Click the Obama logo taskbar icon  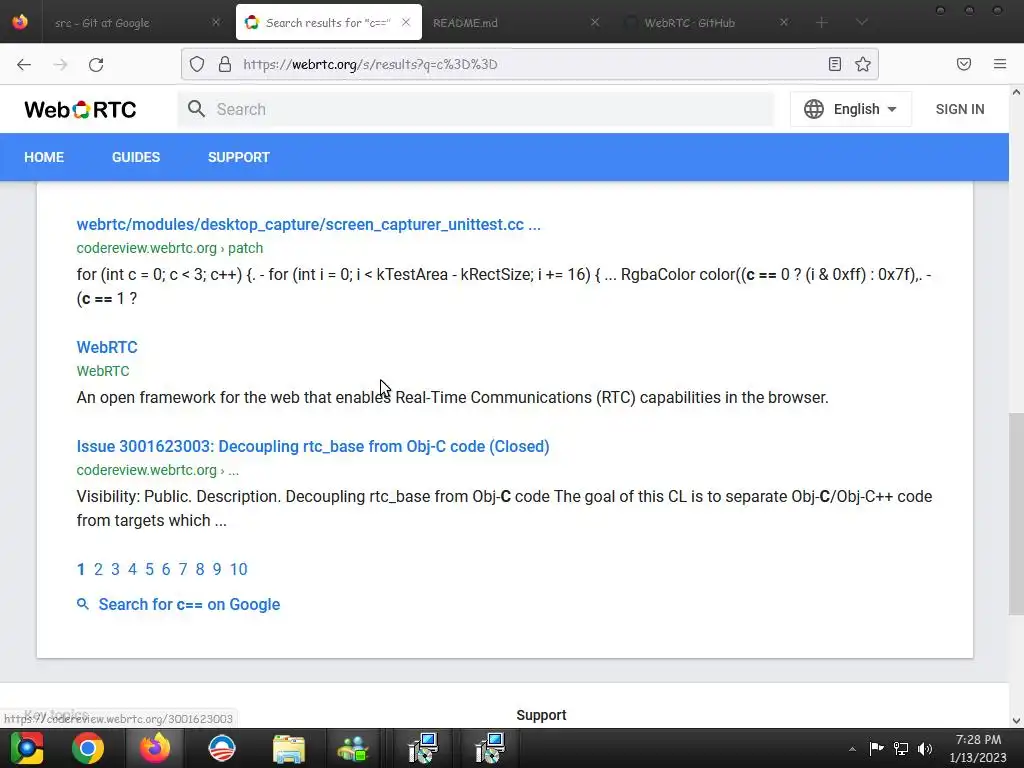(x=222, y=748)
